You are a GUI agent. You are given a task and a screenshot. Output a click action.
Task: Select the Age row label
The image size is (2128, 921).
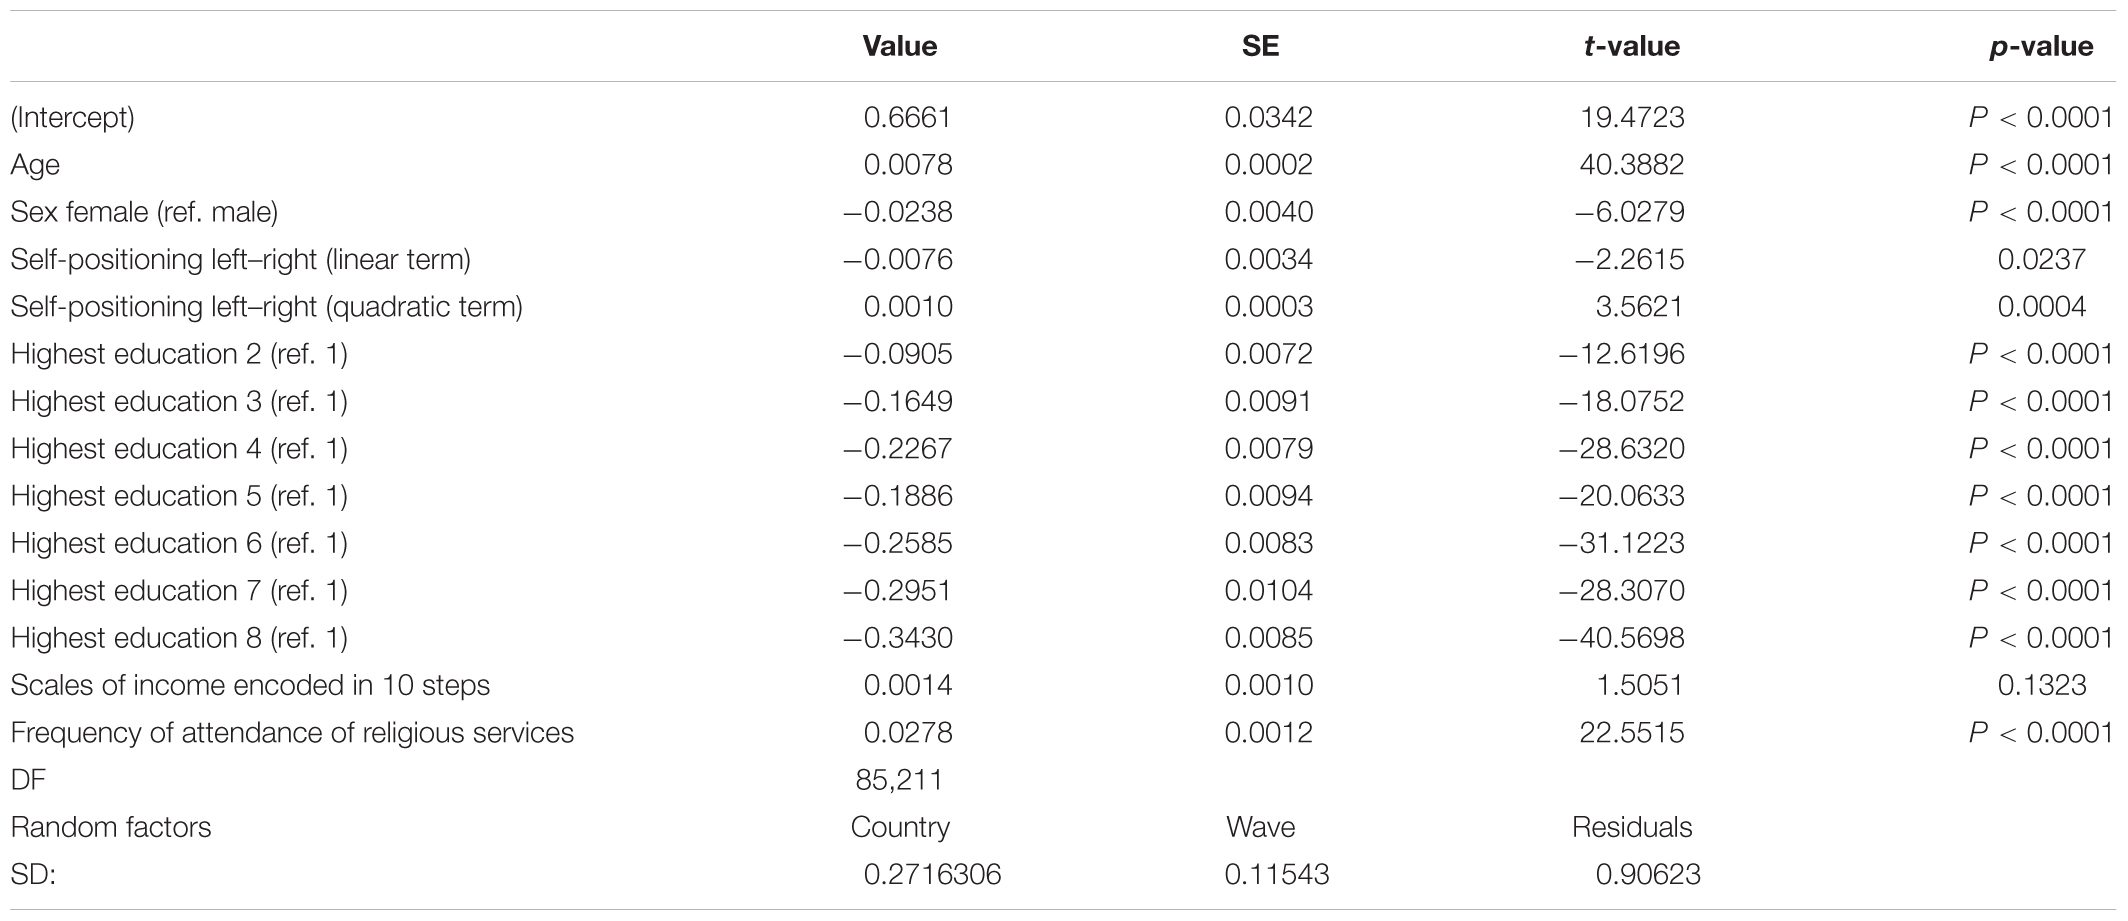[35, 165]
